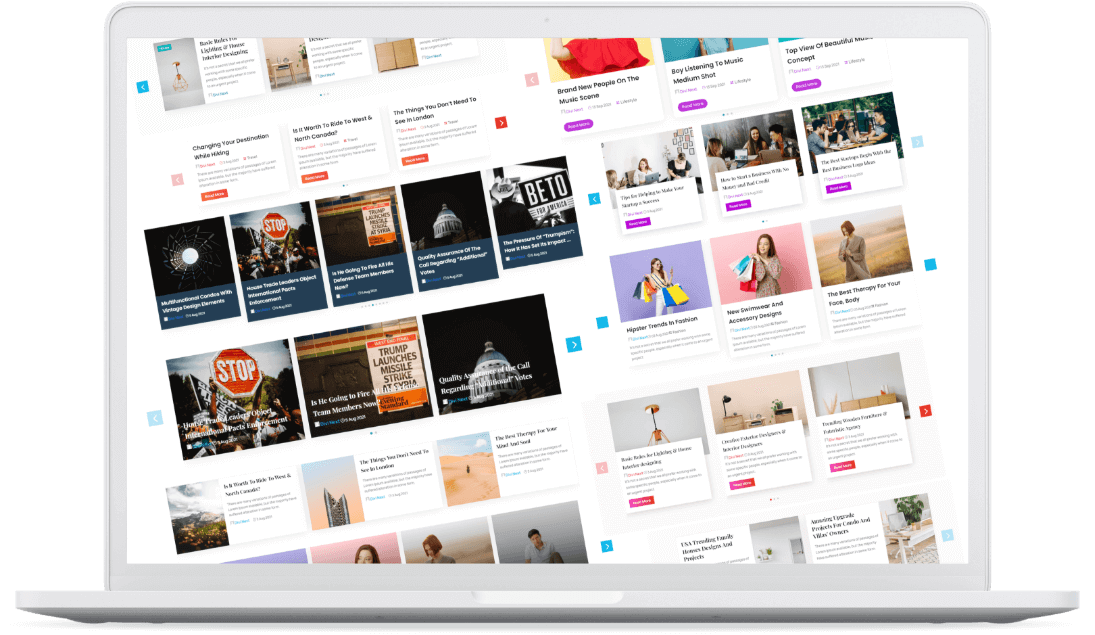Open Hipster Trends In Fashion title
The height and width of the screenshot is (635, 1095).
tap(662, 324)
